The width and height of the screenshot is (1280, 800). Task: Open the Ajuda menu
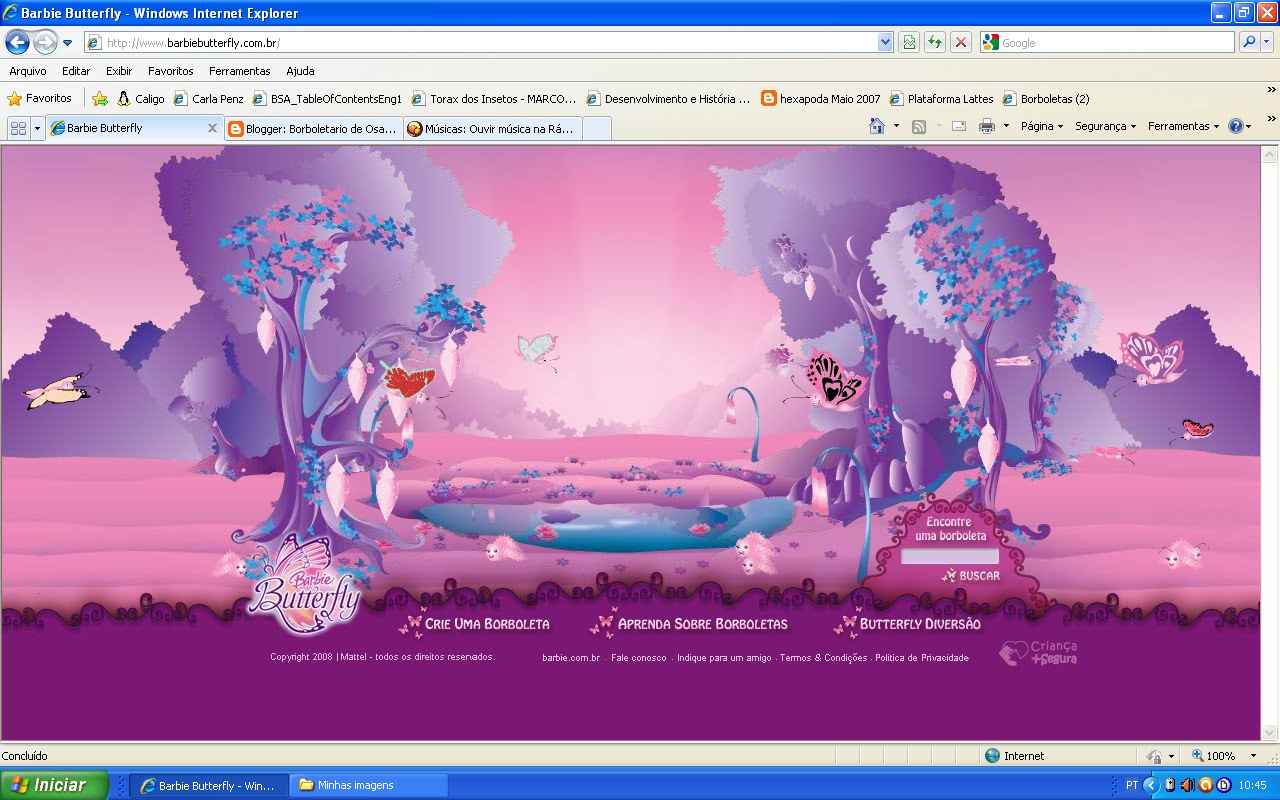(x=300, y=71)
